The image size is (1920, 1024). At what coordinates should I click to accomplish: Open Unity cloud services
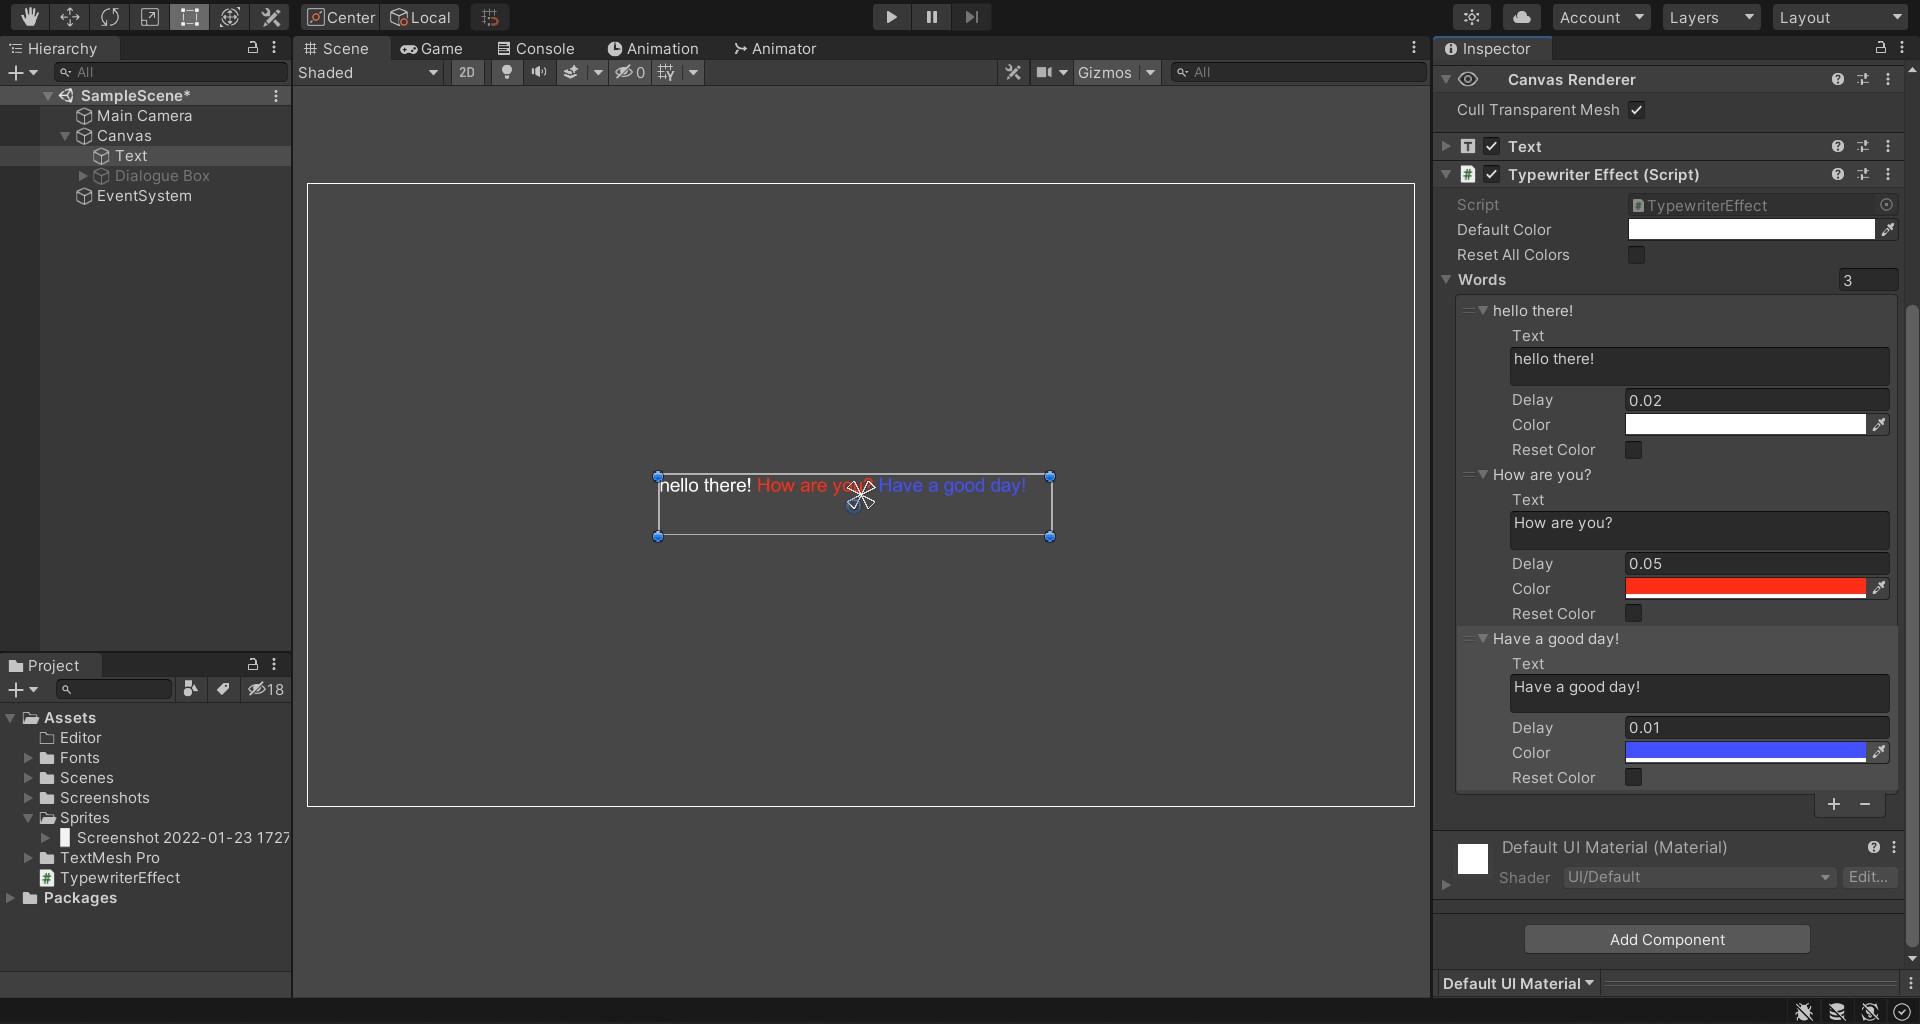pos(1523,17)
